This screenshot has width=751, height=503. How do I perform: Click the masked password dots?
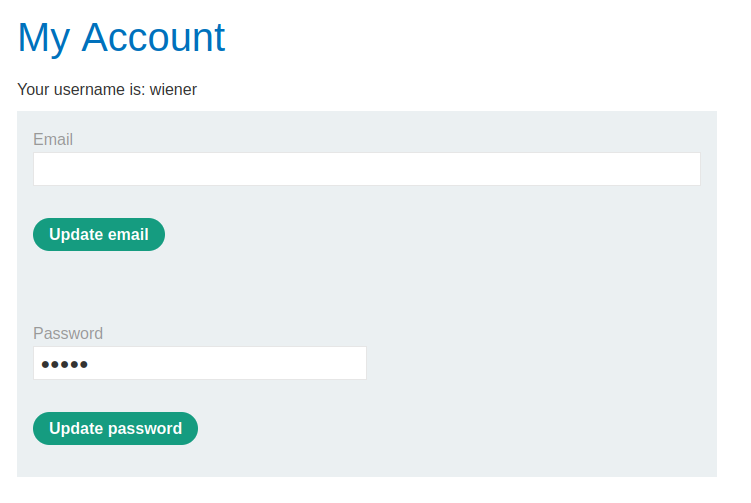pyautogui.click(x=64, y=364)
